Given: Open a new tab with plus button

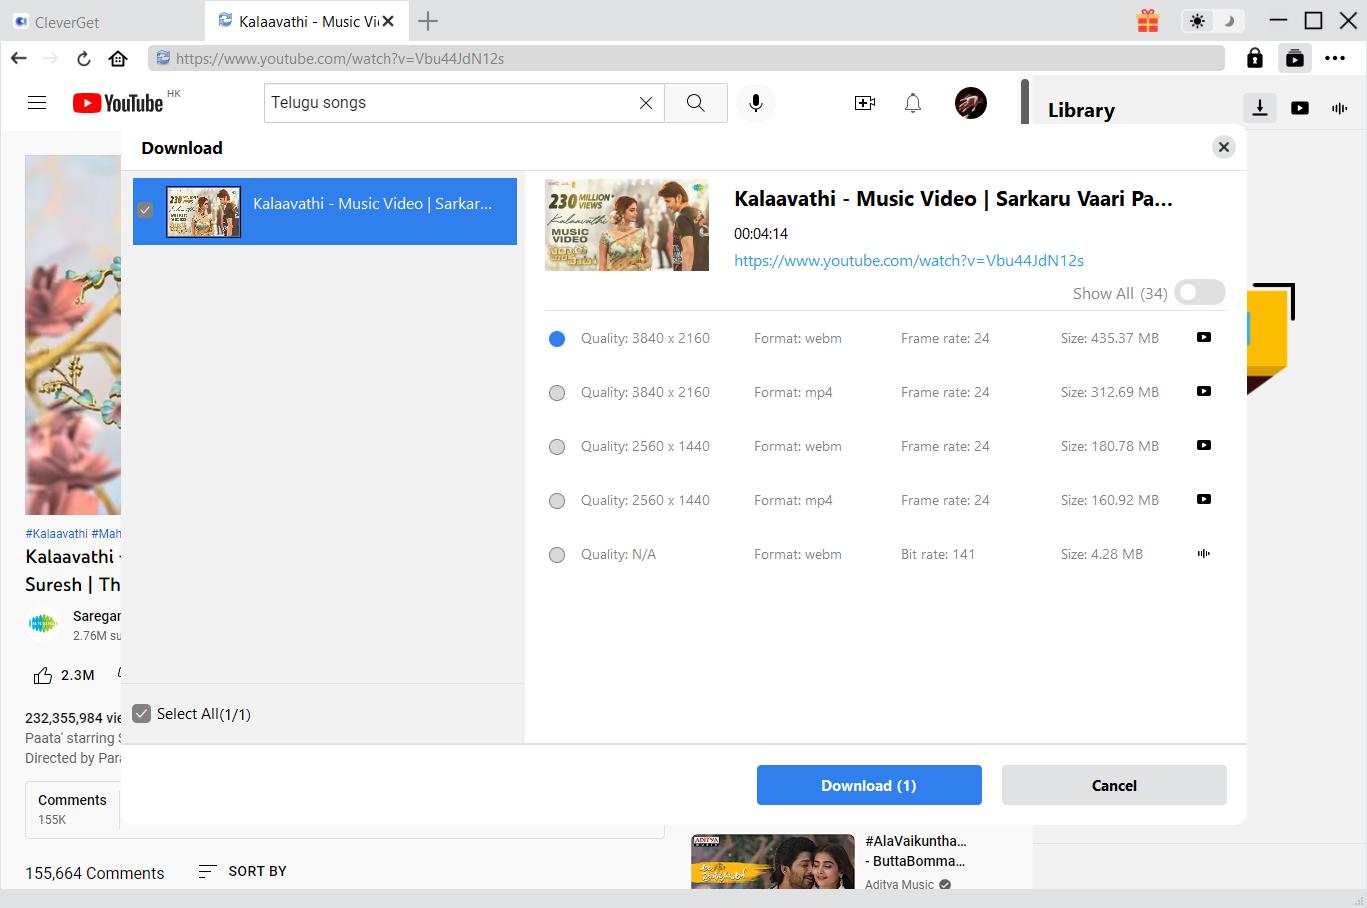Looking at the screenshot, I should point(428,21).
